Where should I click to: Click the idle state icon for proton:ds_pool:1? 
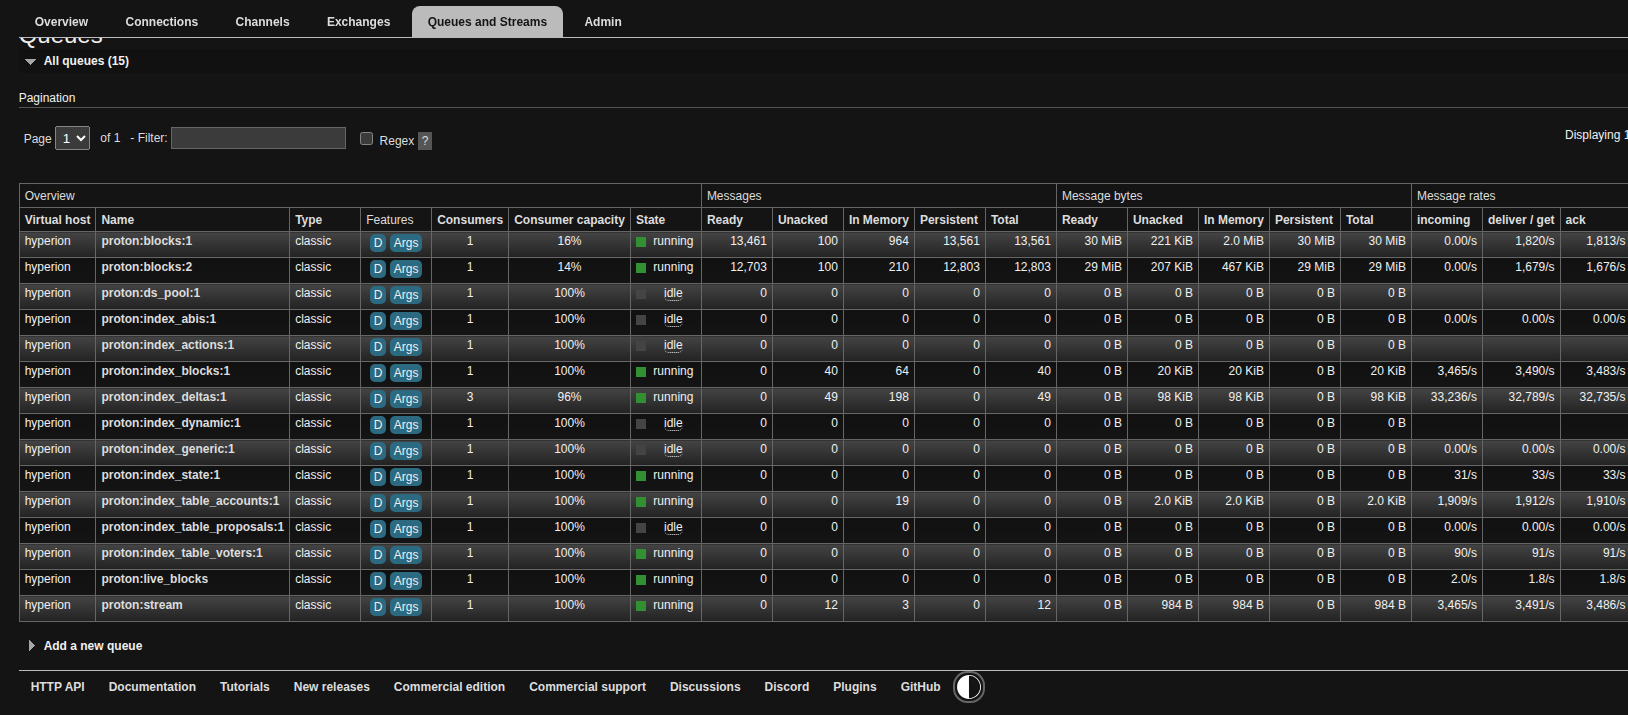coord(641,294)
